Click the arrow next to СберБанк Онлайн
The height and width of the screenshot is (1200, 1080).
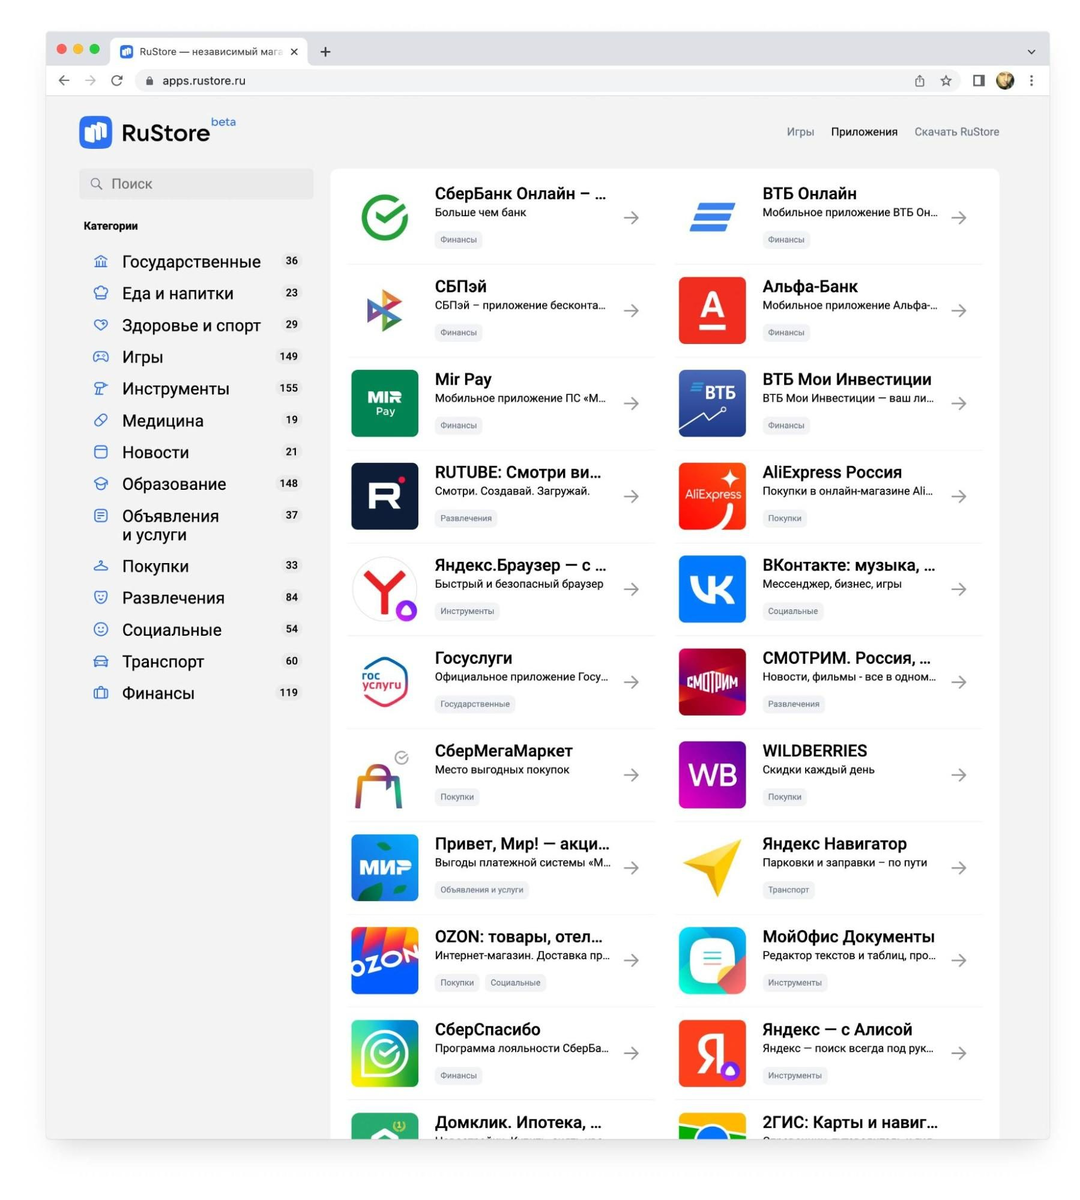tap(632, 217)
